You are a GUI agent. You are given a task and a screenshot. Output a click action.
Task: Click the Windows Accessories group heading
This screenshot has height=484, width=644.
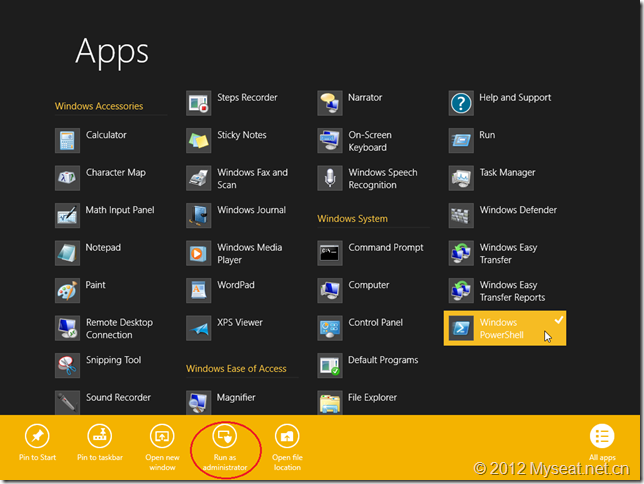click(99, 106)
